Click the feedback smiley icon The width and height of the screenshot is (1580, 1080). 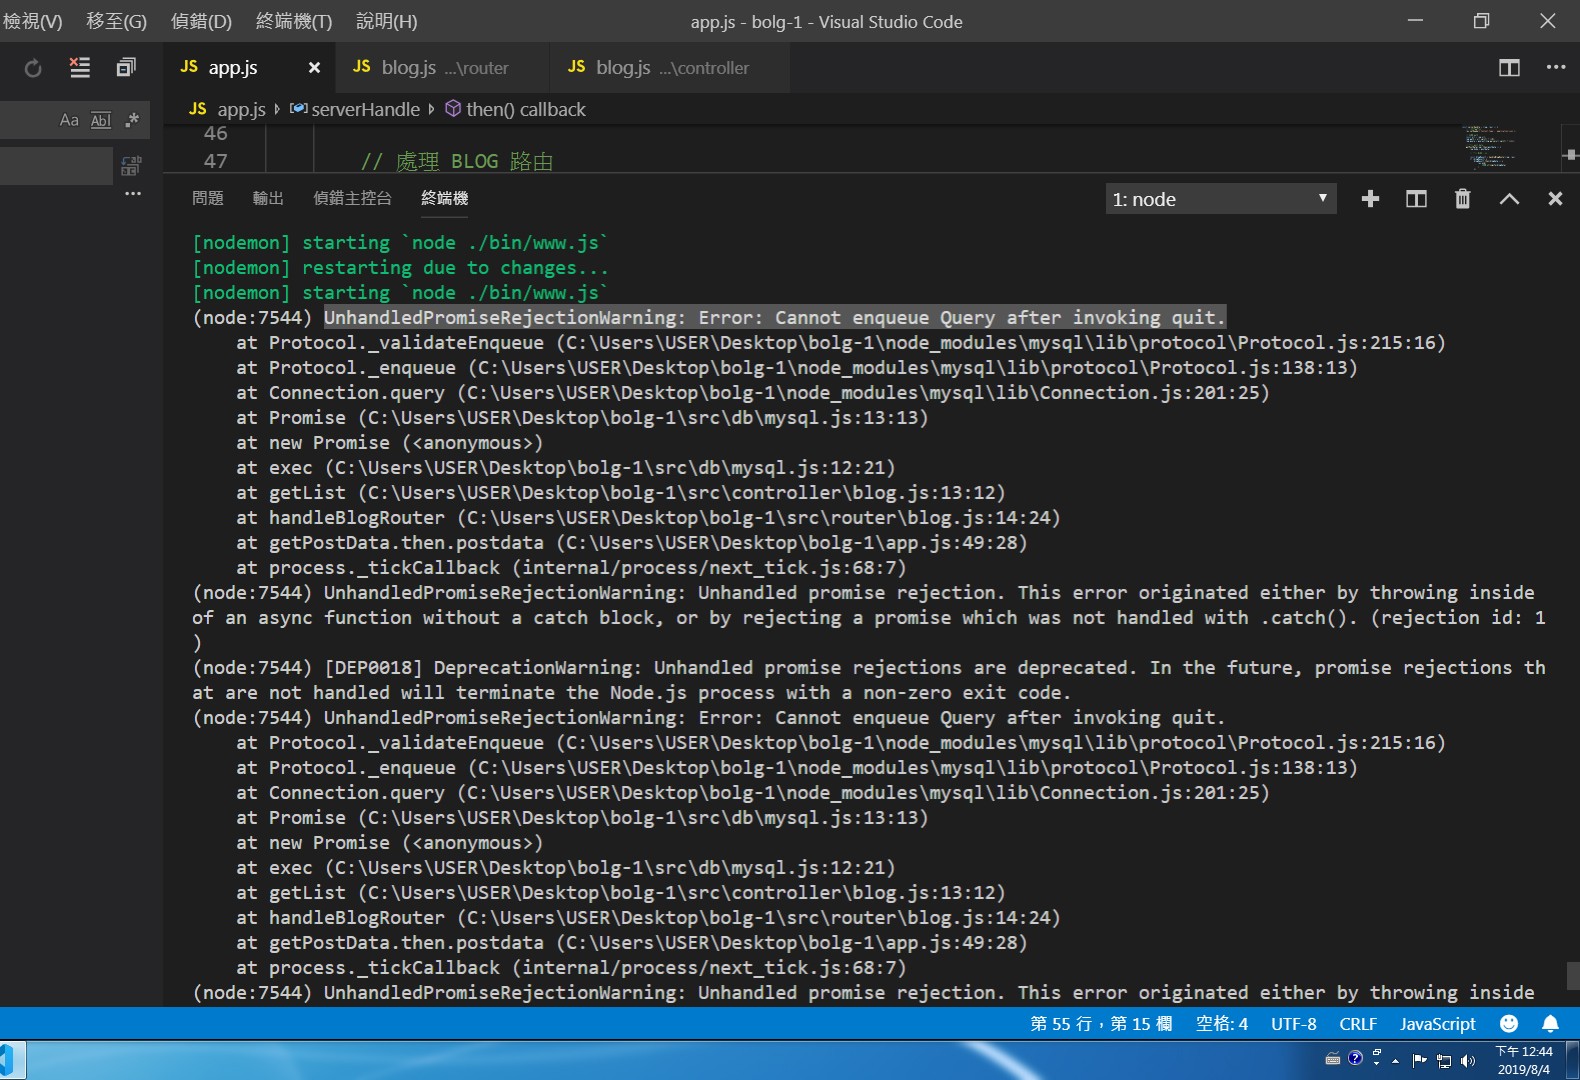[1509, 1023]
